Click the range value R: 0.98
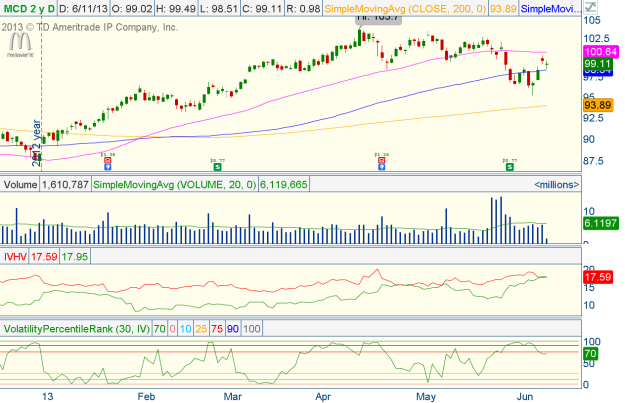Screen dimensions: 625x403 tap(304, 8)
